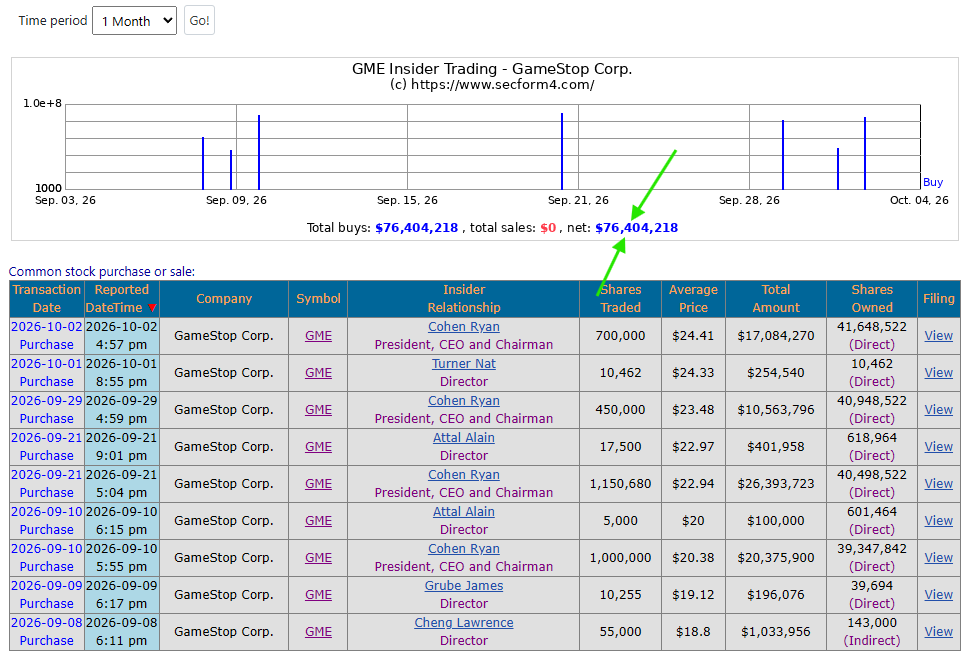Viewport: 966px width, 657px height.
Task: Open the Time period dropdown
Action: pos(134,21)
